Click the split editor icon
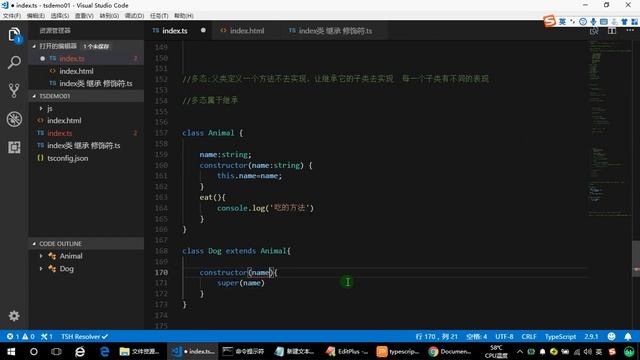Screen dimensions: 640x360 [612, 31]
